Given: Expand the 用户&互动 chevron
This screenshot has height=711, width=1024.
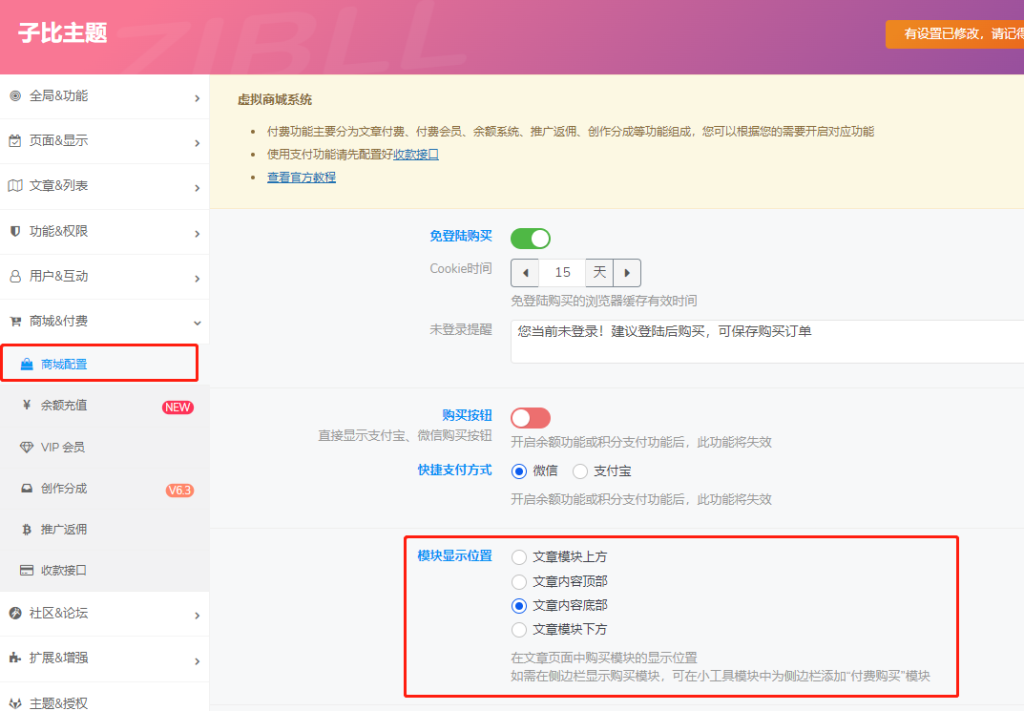Looking at the screenshot, I should 197,279.
